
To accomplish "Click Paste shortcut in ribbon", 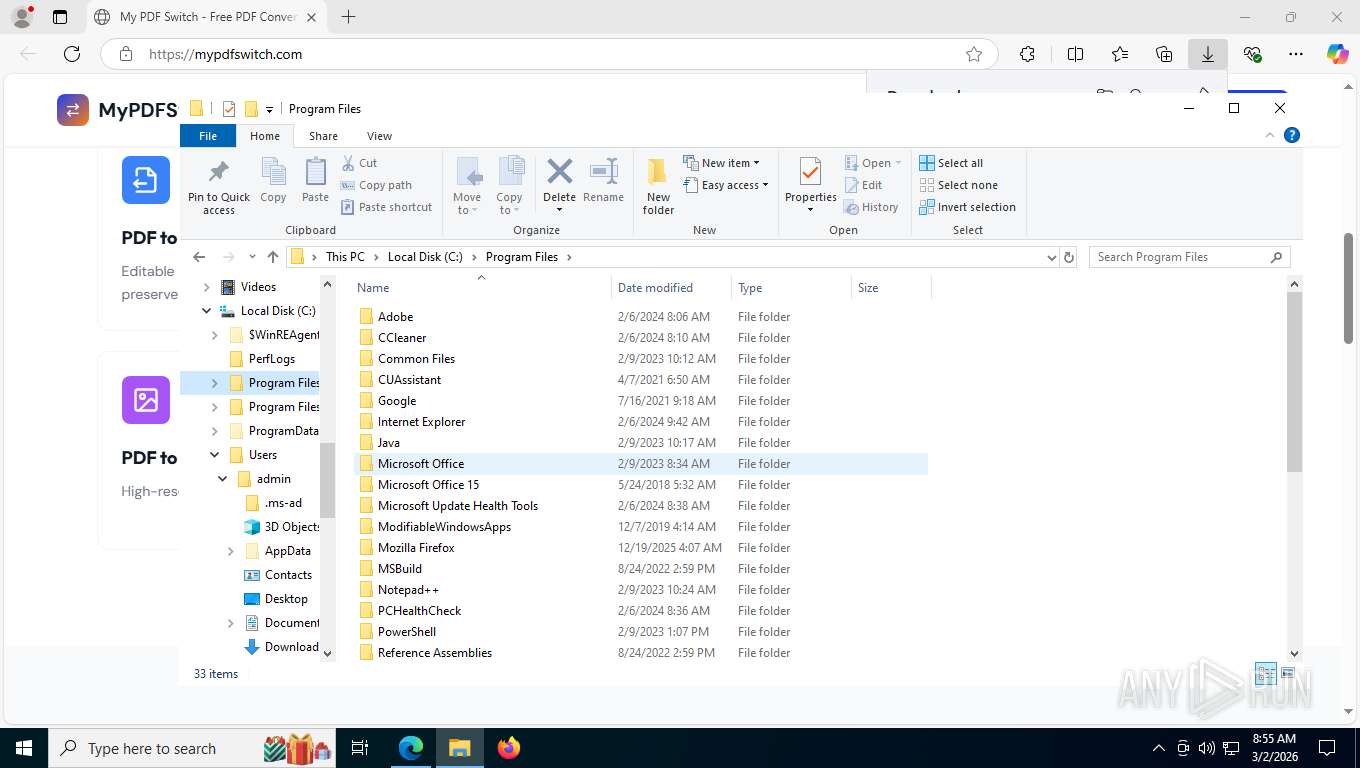I will coord(386,207).
